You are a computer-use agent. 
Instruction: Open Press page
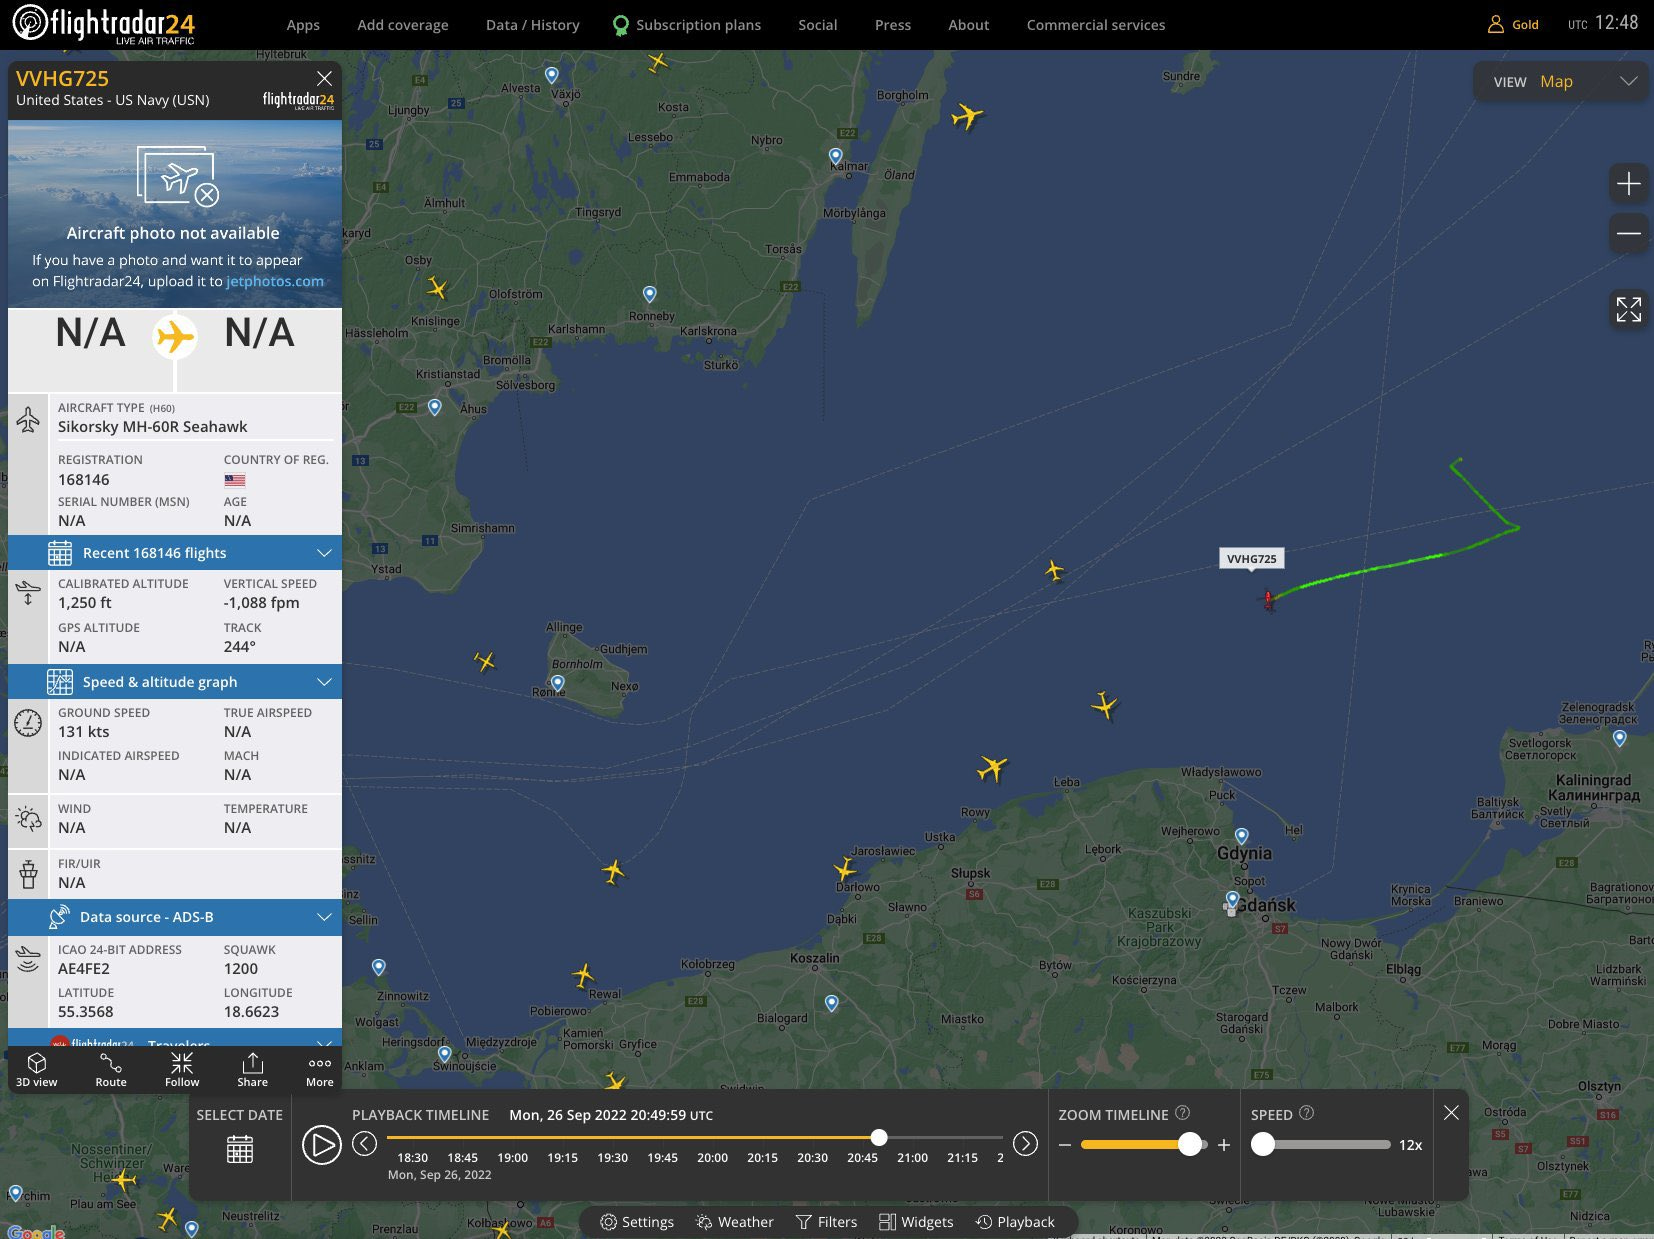click(x=893, y=25)
